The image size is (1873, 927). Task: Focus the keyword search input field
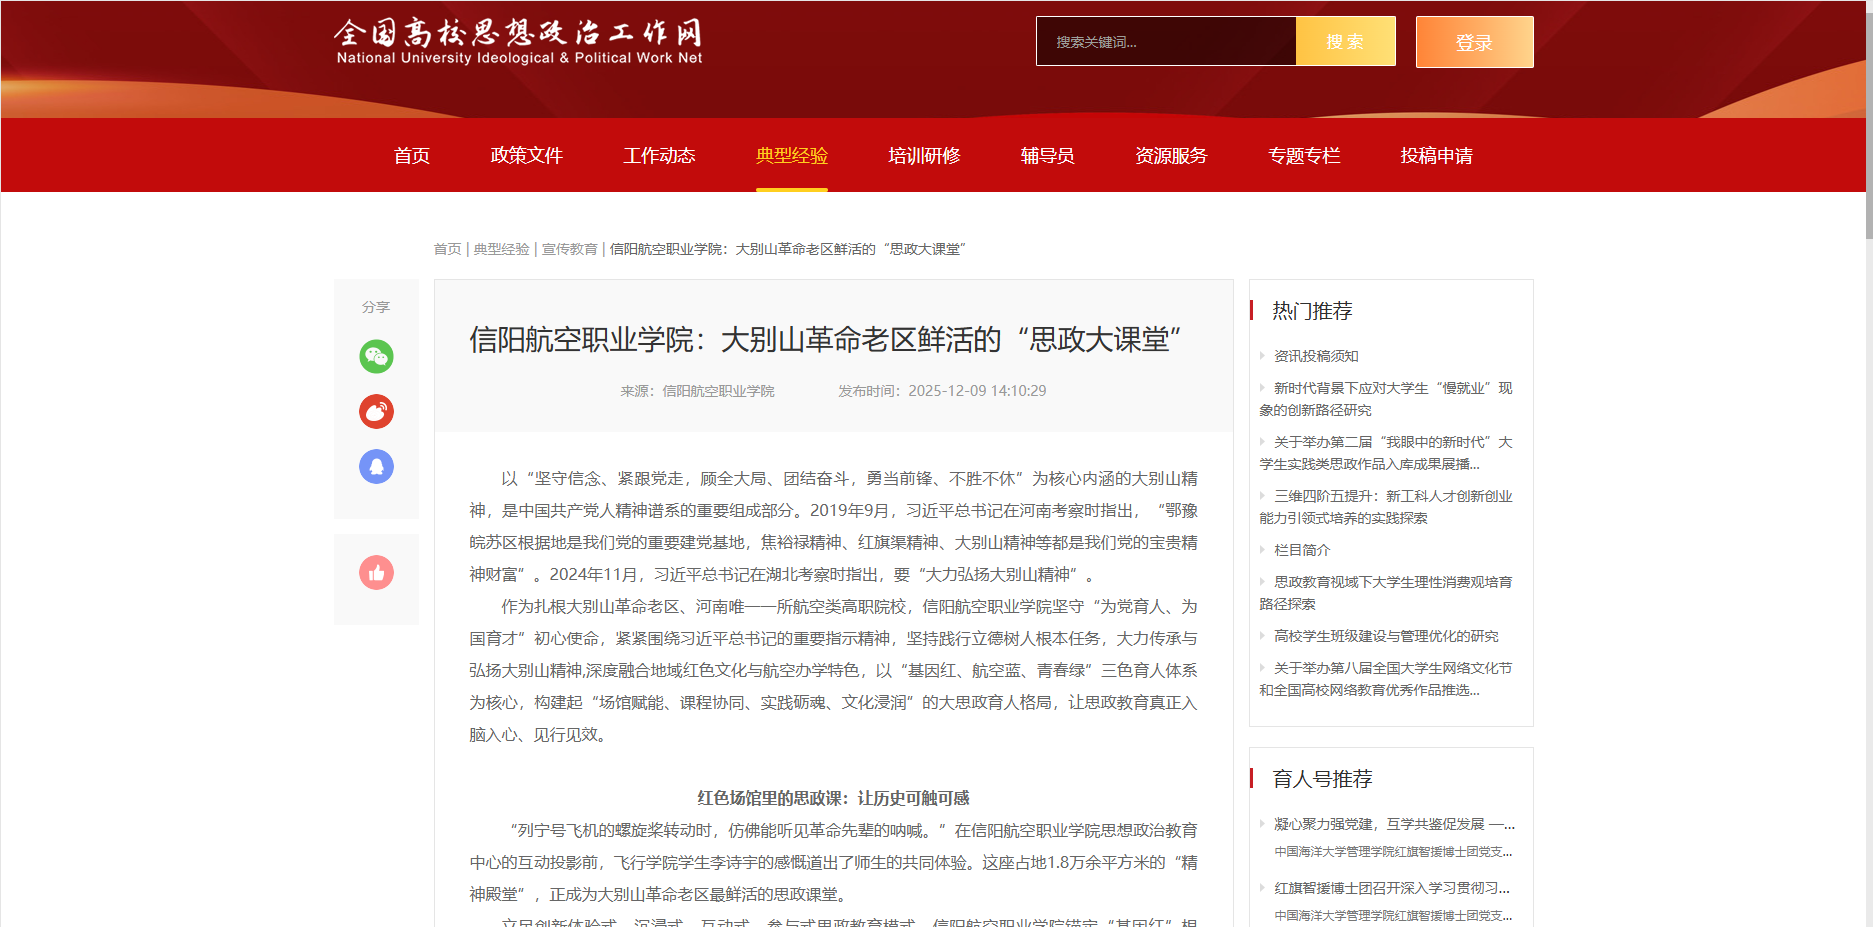click(x=1165, y=42)
